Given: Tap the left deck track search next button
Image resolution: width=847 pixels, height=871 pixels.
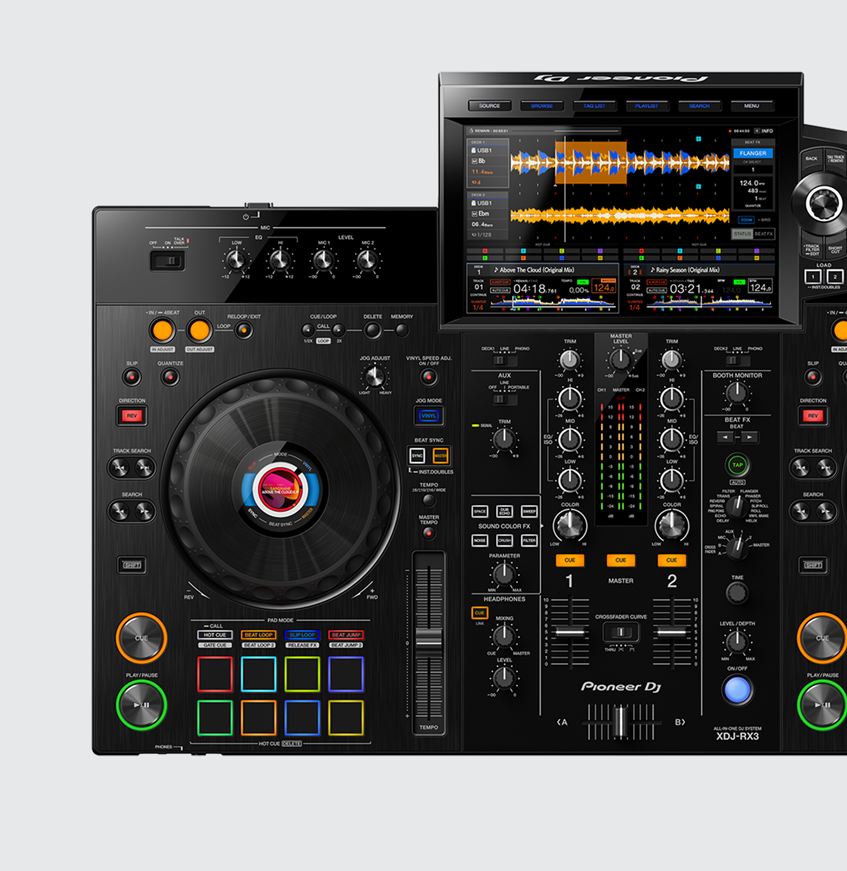Looking at the screenshot, I should coord(144,468).
